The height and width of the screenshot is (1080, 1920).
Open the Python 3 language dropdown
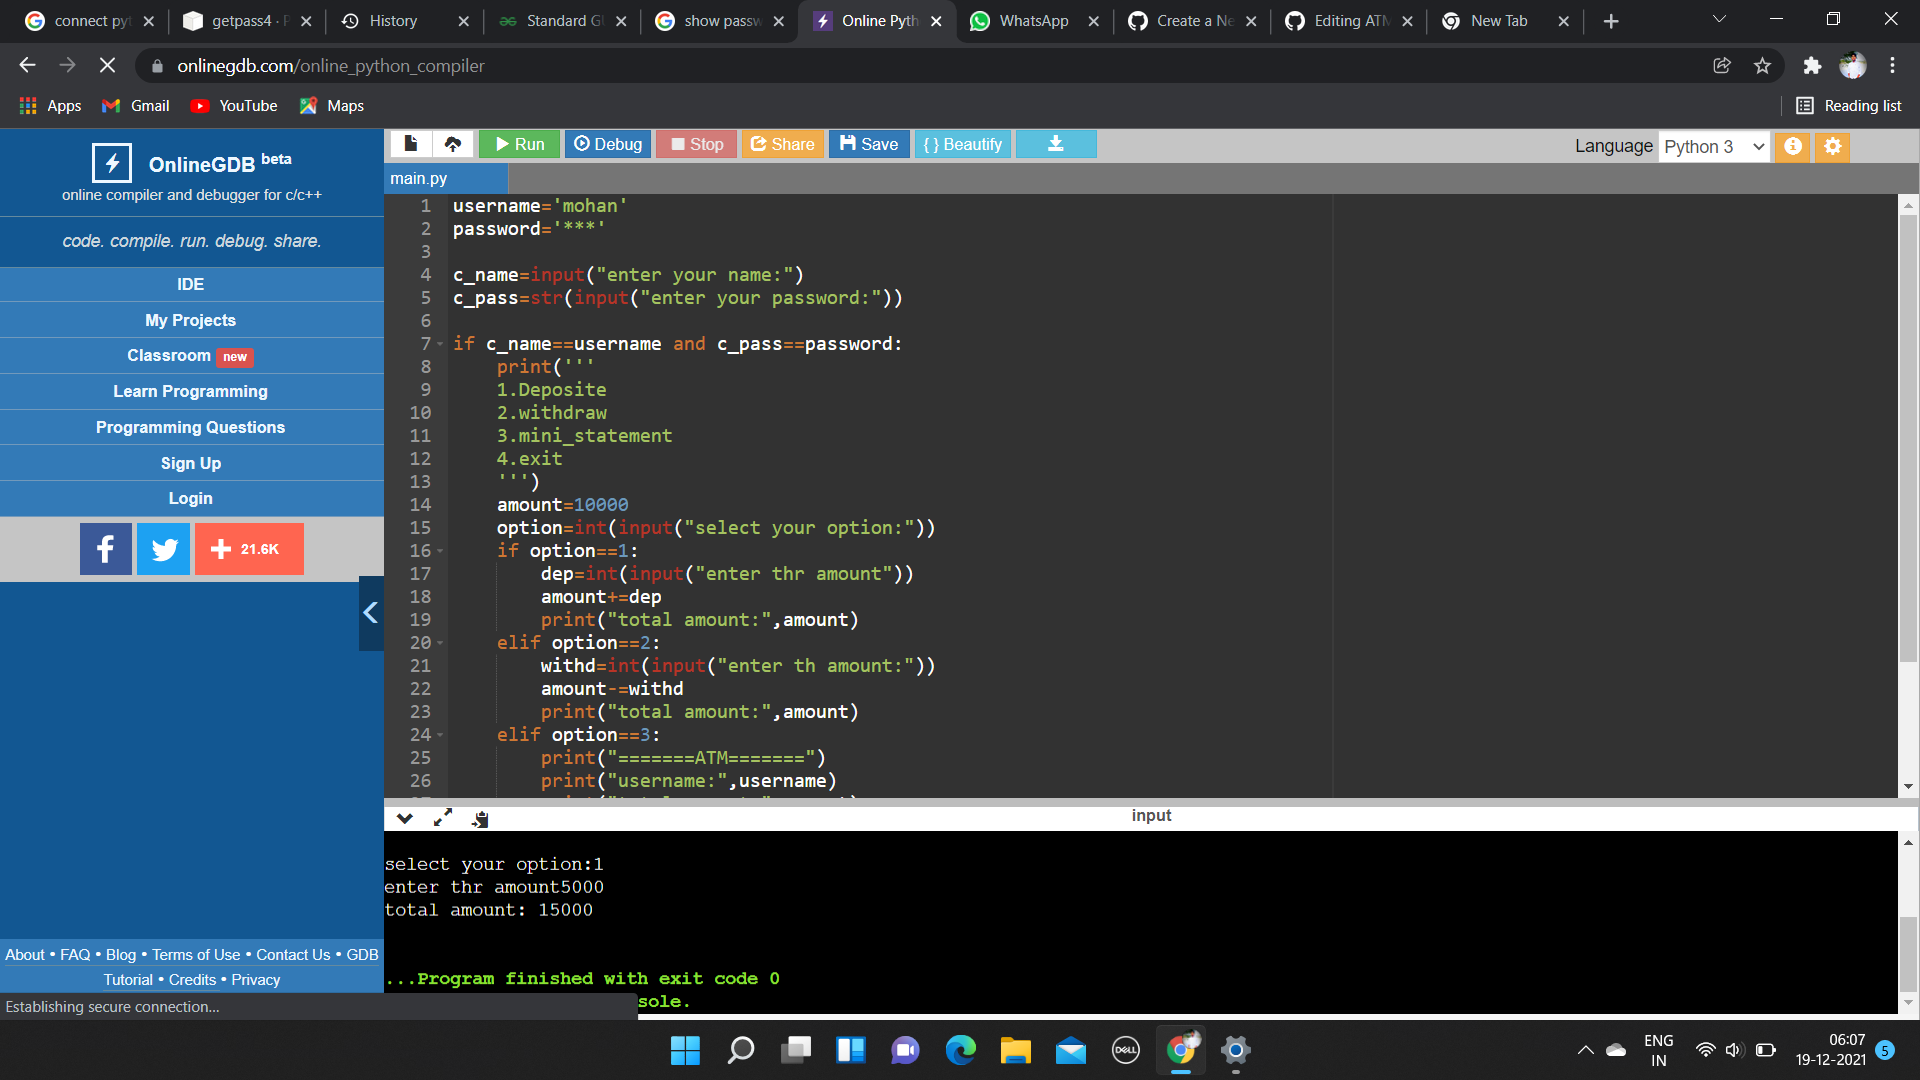coord(1714,146)
